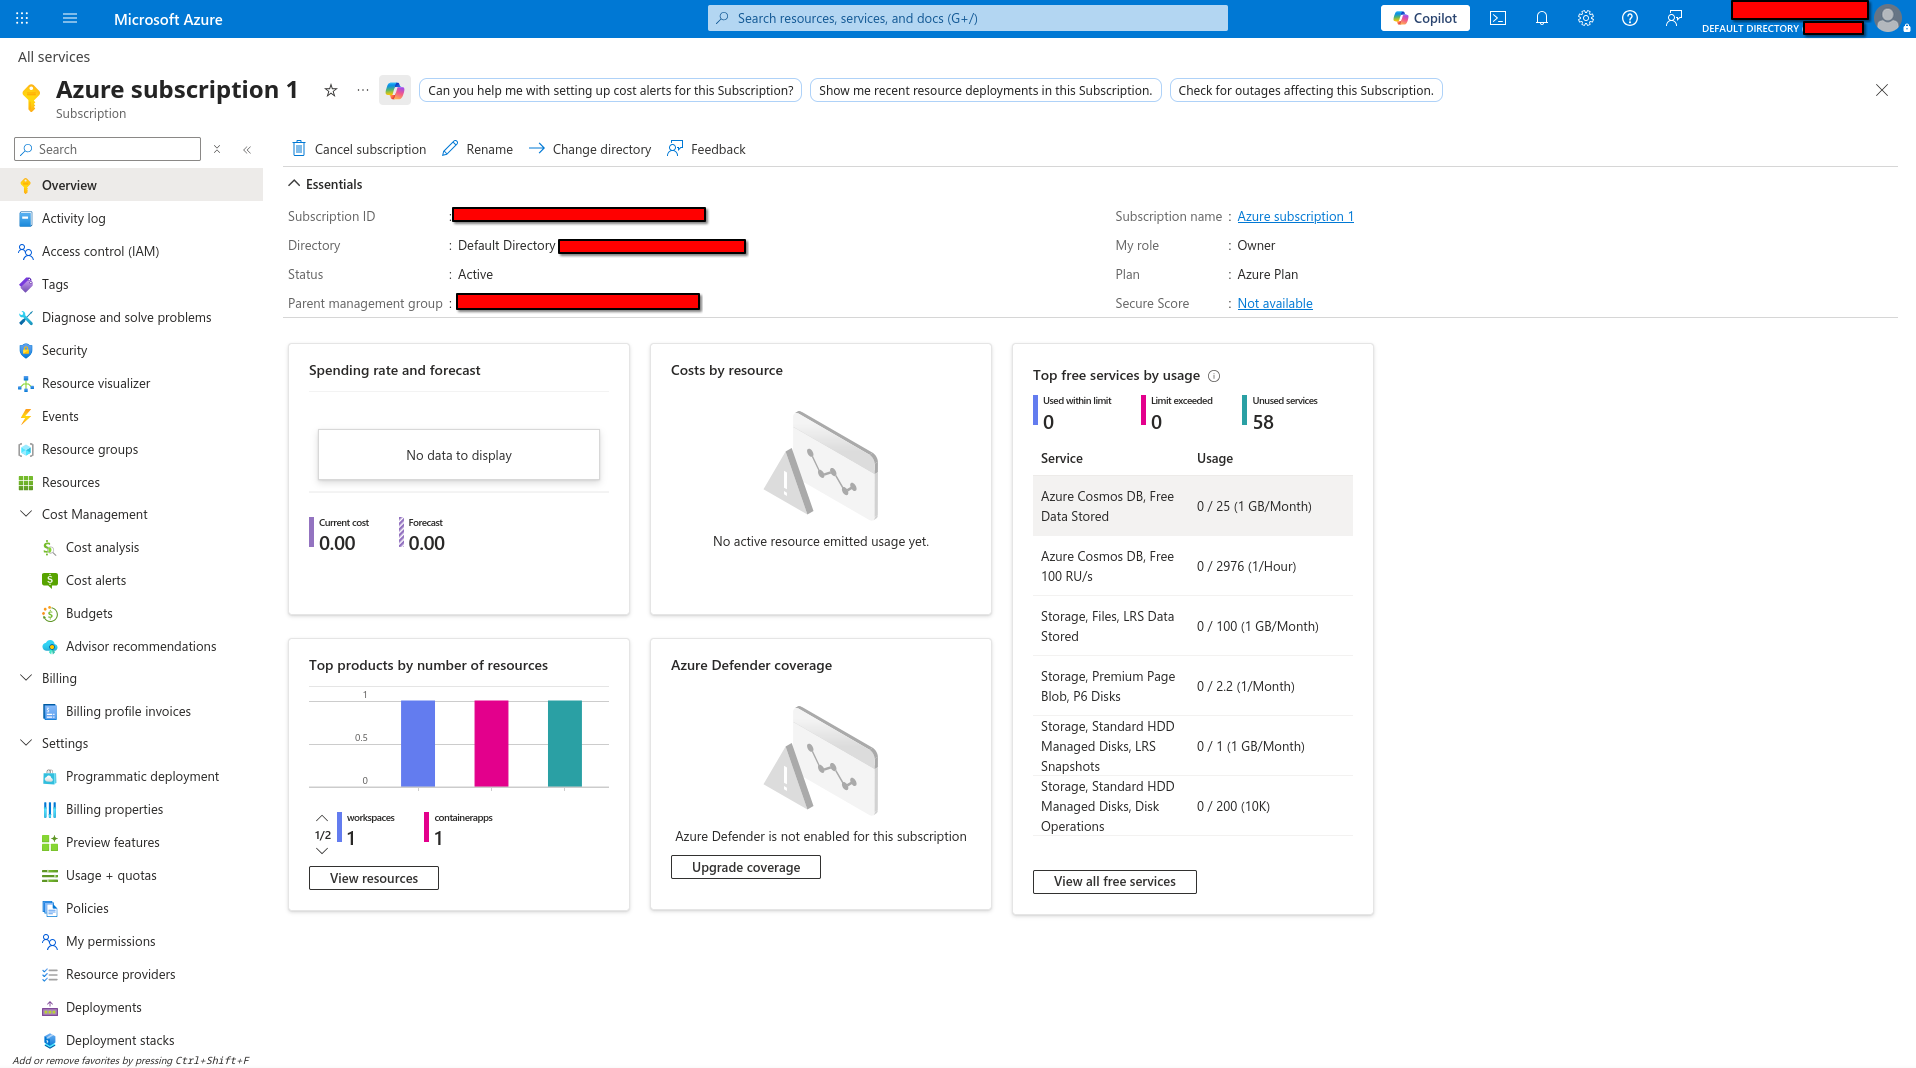This screenshot has height=1068, width=1916.
Task: Click the Resource visualizer icon
Action: (26, 383)
